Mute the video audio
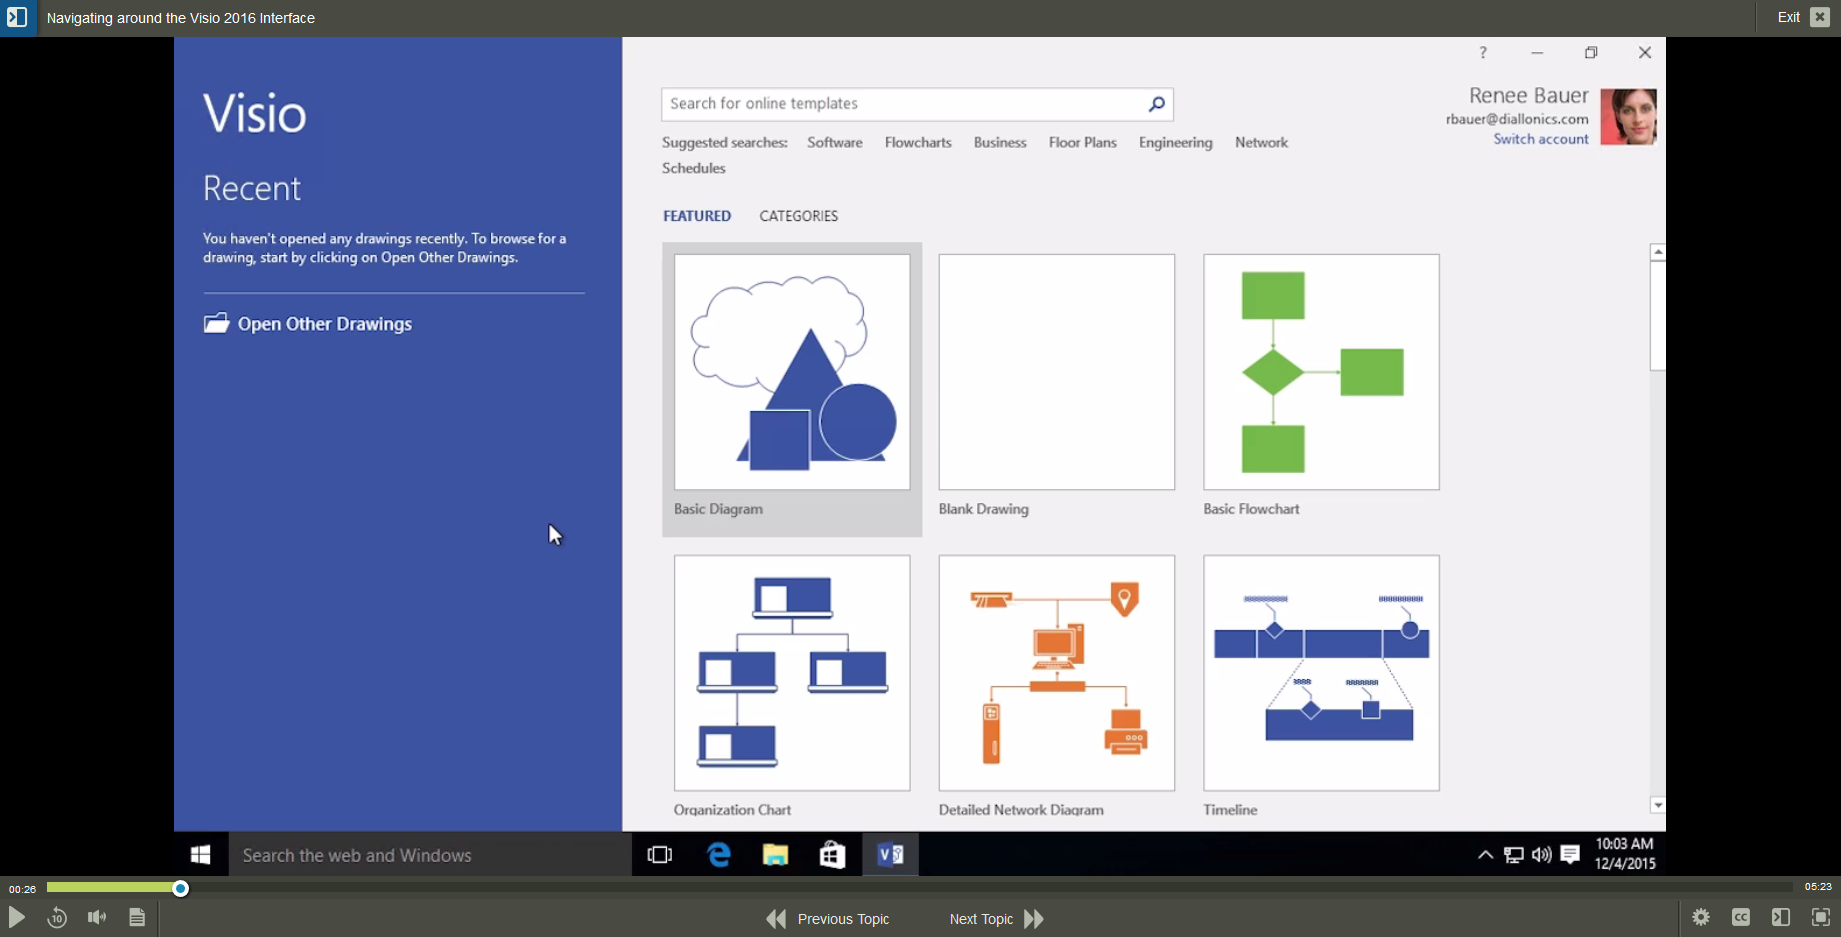1841x937 pixels. [x=96, y=917]
